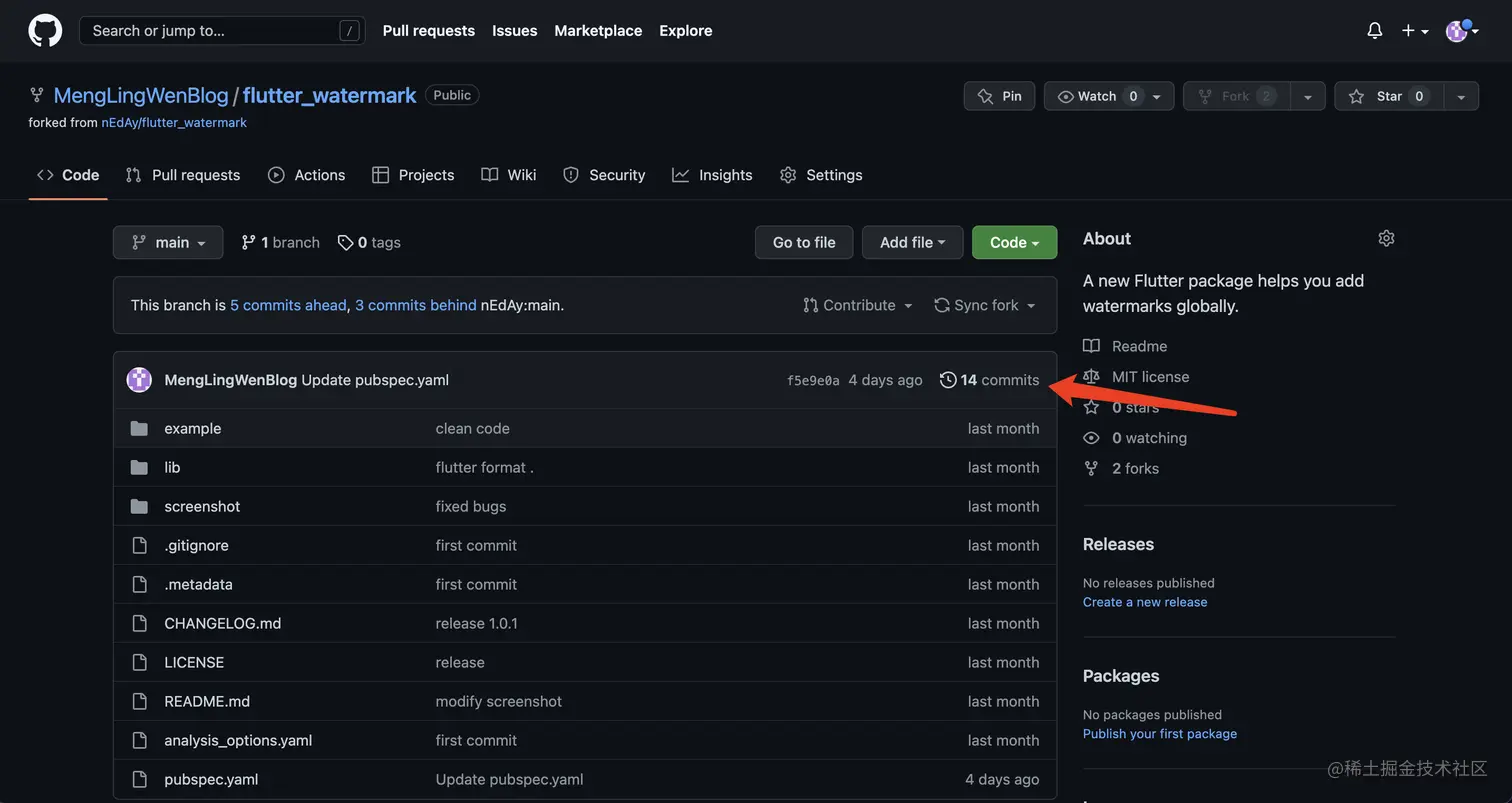View the 1 branch link
Image resolution: width=1512 pixels, height=803 pixels.
coord(280,242)
